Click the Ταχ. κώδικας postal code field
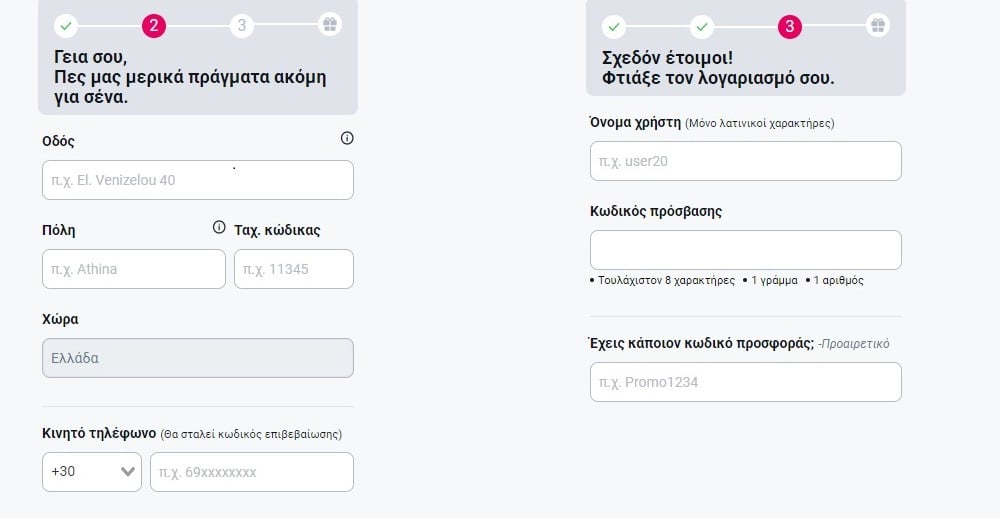The image size is (1000, 518). click(293, 269)
